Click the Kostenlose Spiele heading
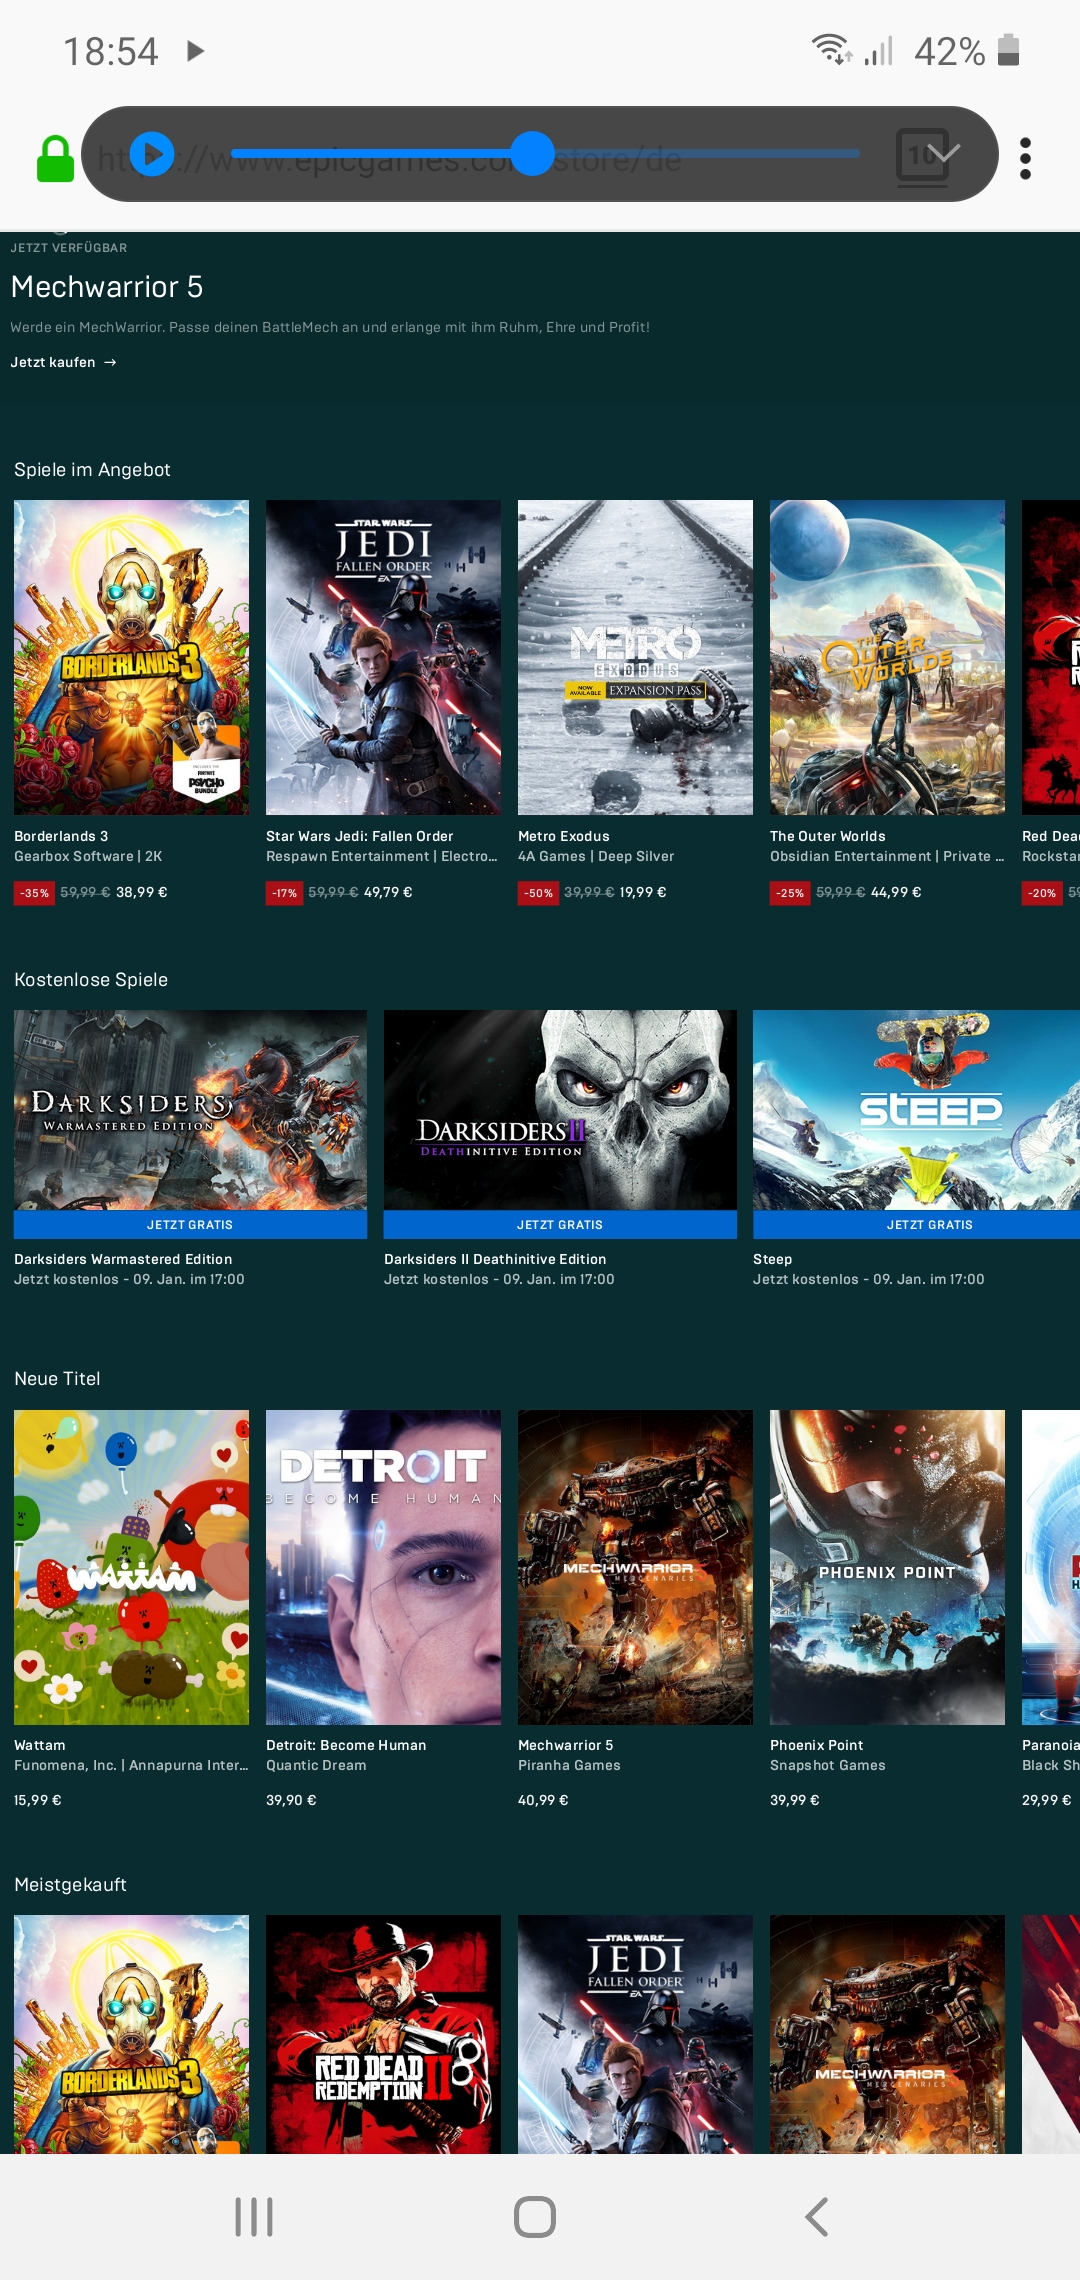 [x=91, y=980]
